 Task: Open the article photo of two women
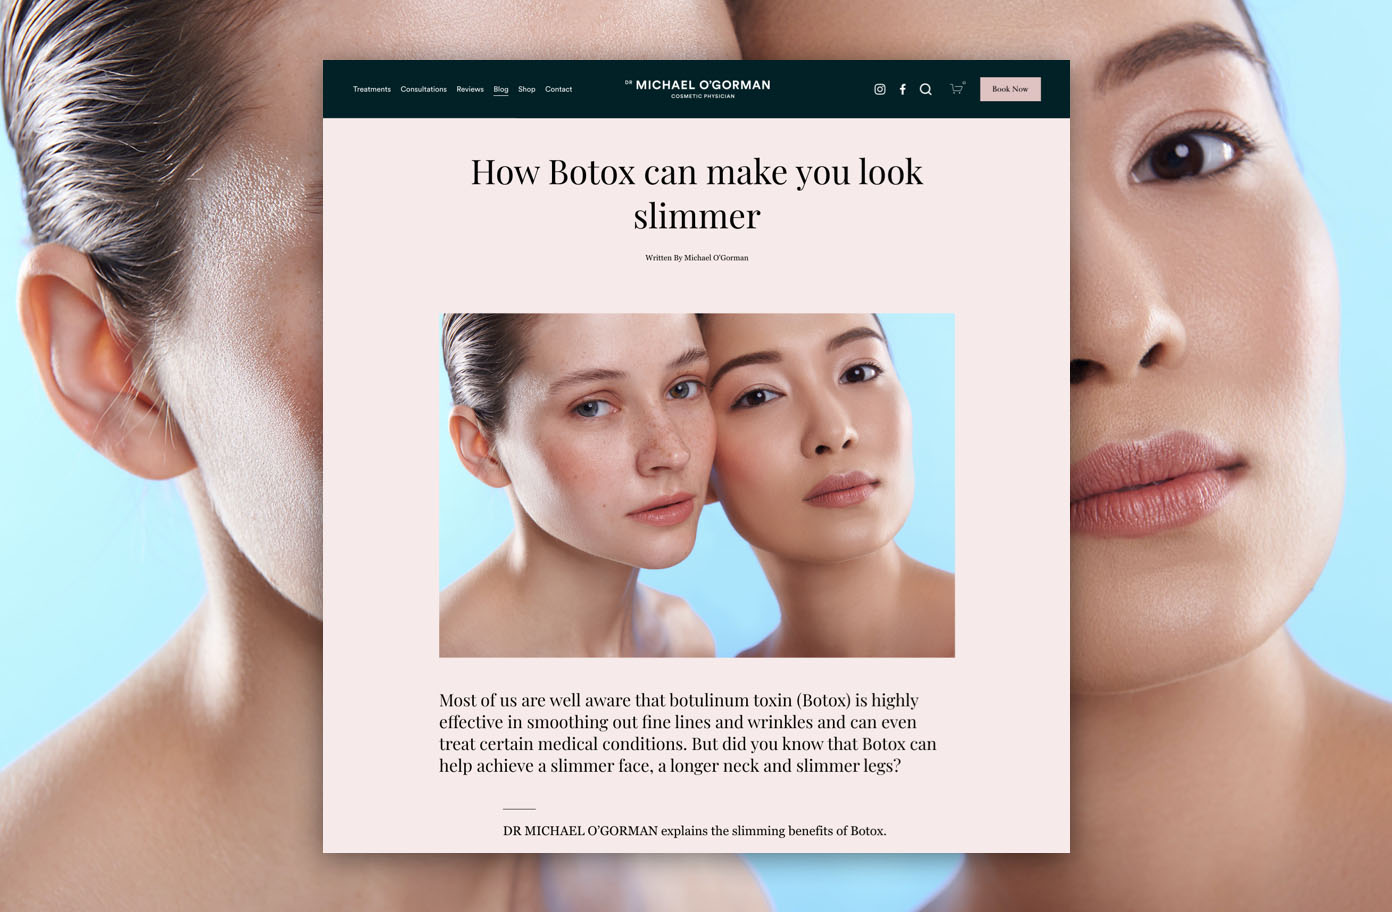pyautogui.click(x=697, y=485)
